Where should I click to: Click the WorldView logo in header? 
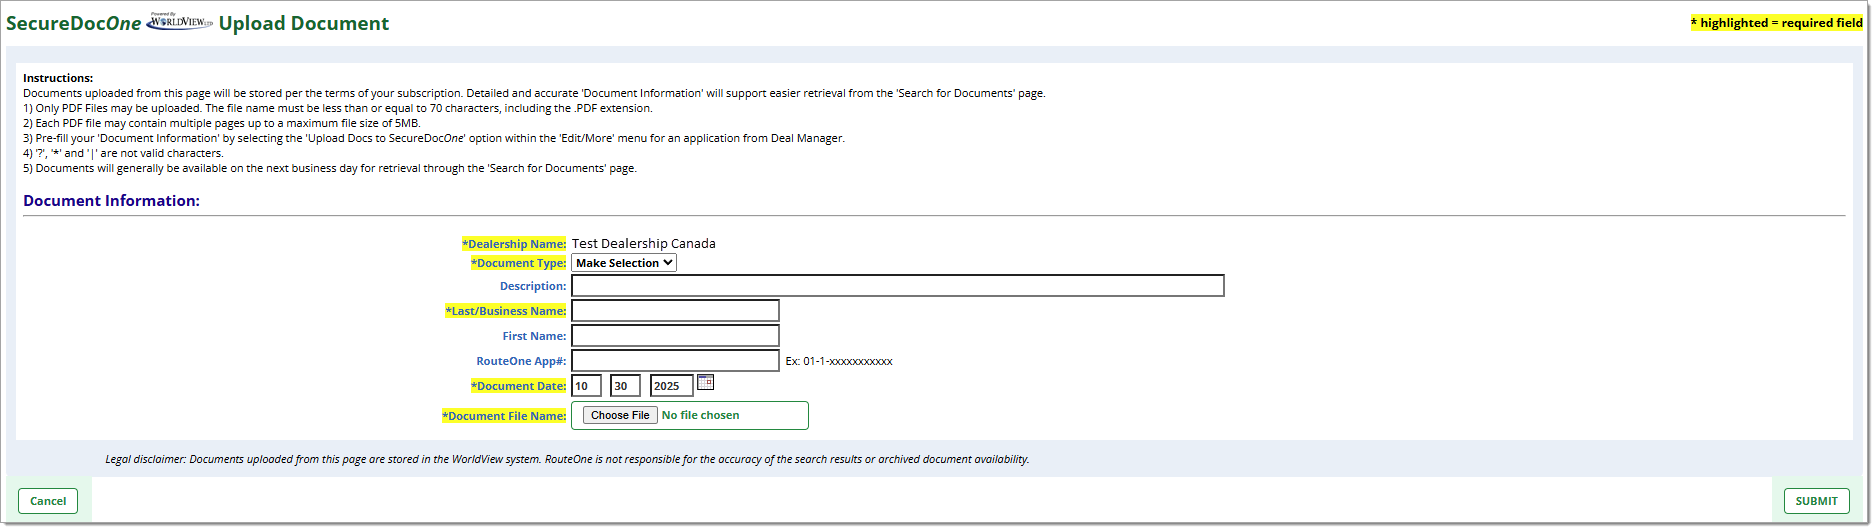coord(180,22)
